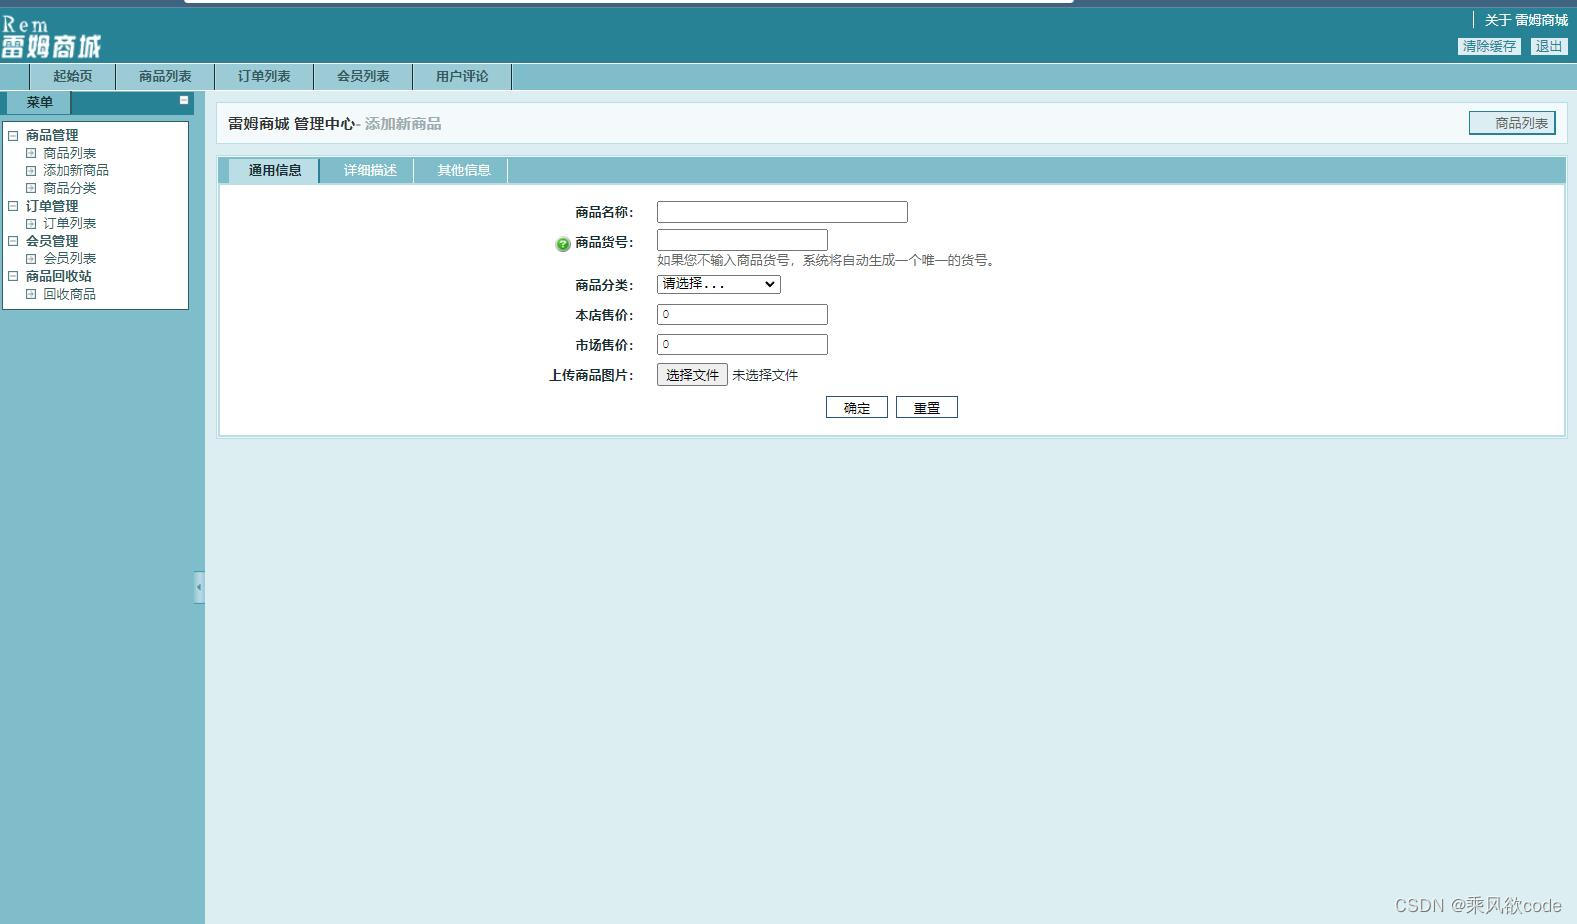This screenshot has height=924, width=1577.
Task: Click the 商品列表 button at top right
Action: (x=1512, y=123)
